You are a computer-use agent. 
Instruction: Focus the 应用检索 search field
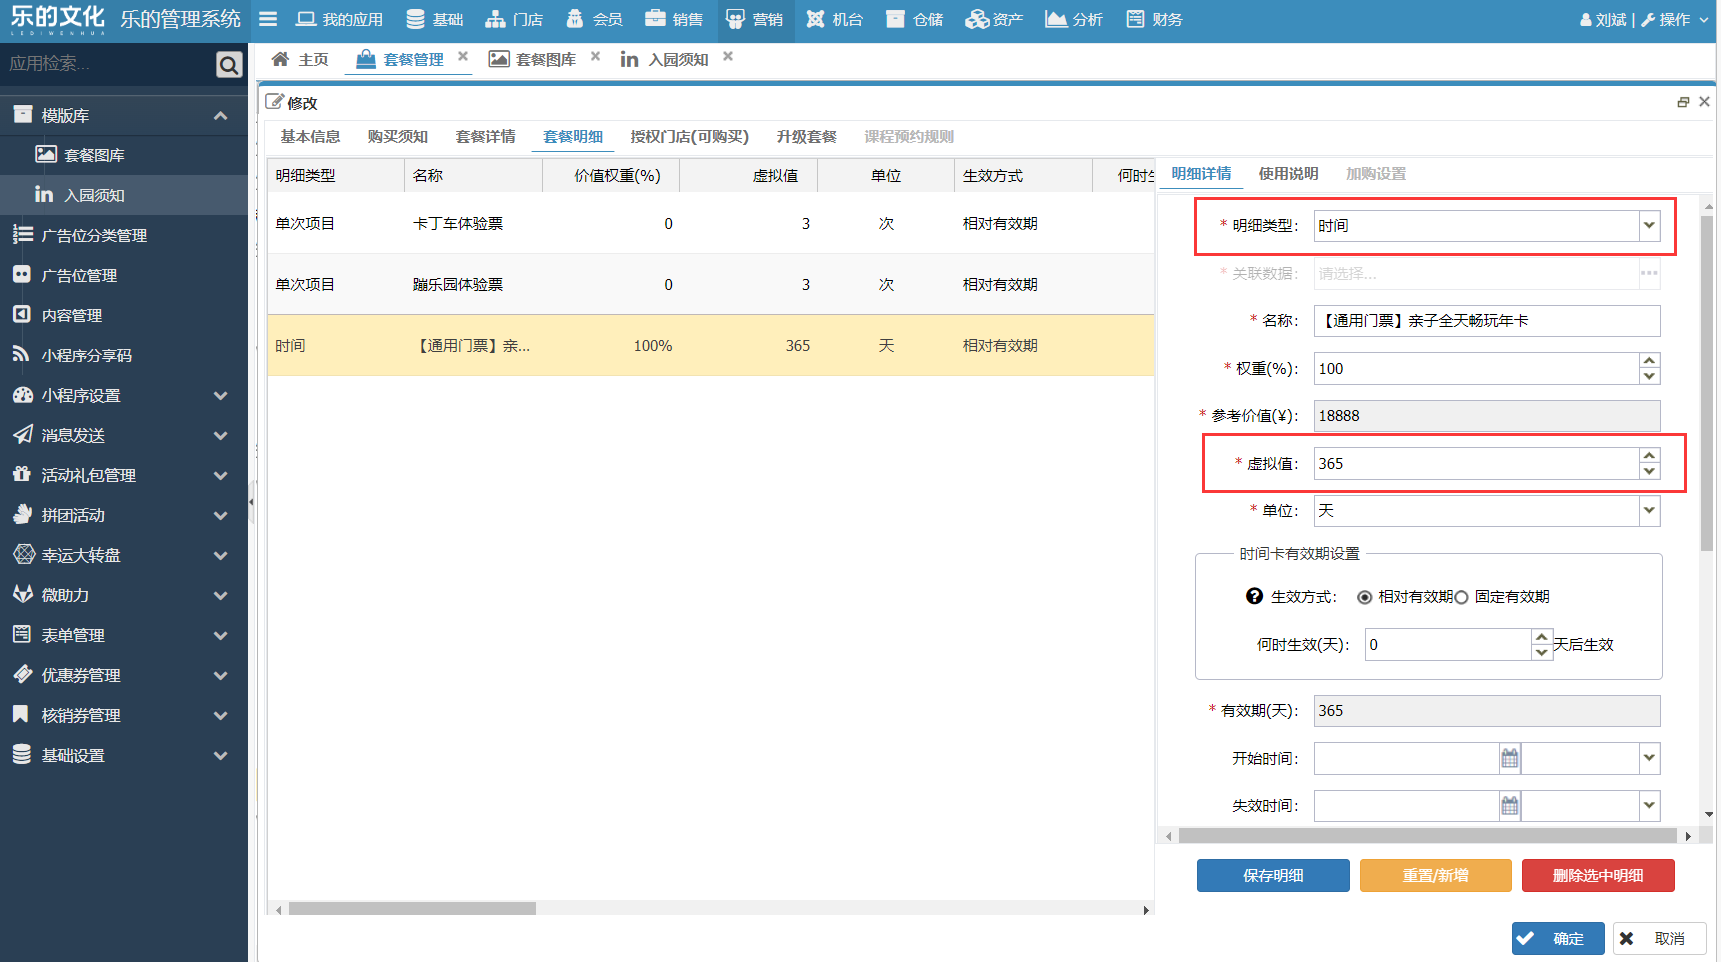(107, 64)
